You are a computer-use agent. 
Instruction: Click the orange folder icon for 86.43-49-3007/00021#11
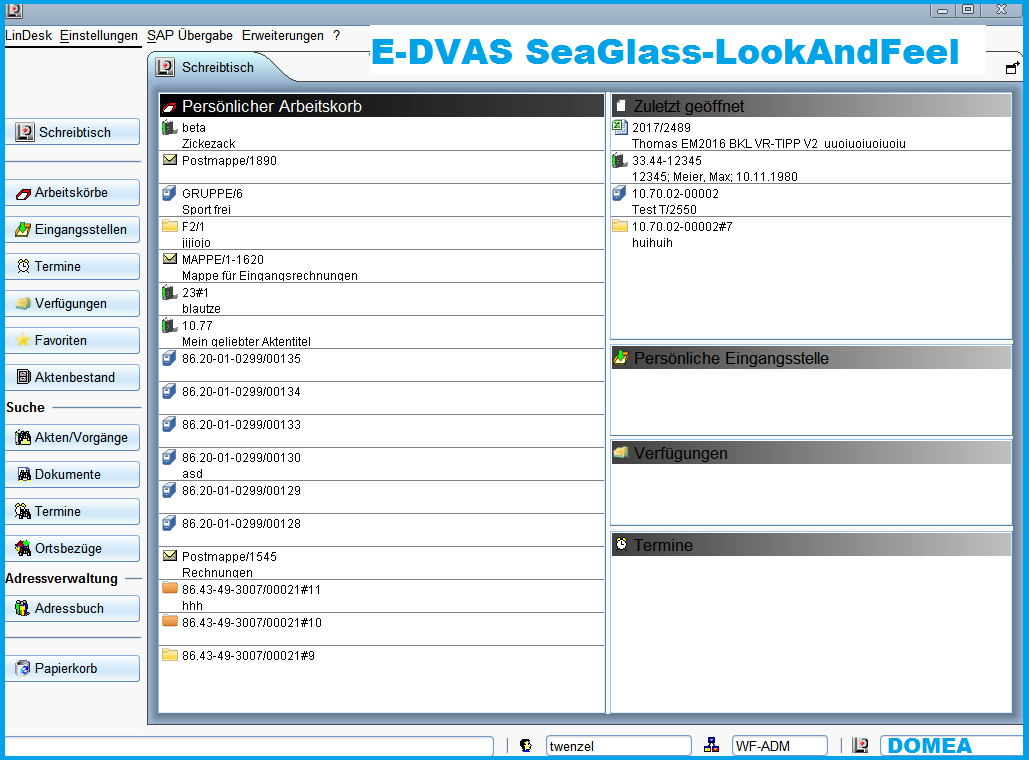(169, 589)
